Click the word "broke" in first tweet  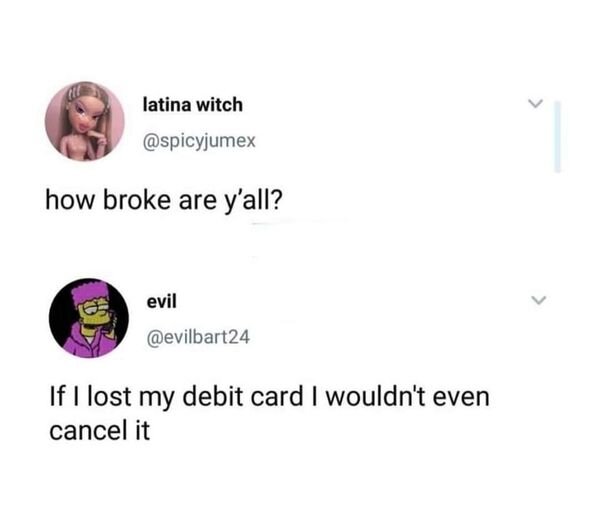click(x=137, y=199)
